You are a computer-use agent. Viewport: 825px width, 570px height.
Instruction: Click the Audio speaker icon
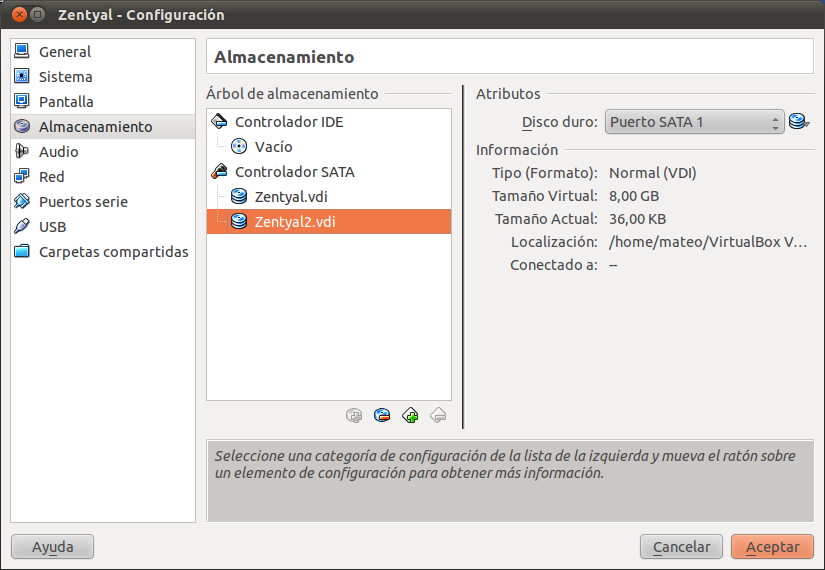click(x=22, y=151)
